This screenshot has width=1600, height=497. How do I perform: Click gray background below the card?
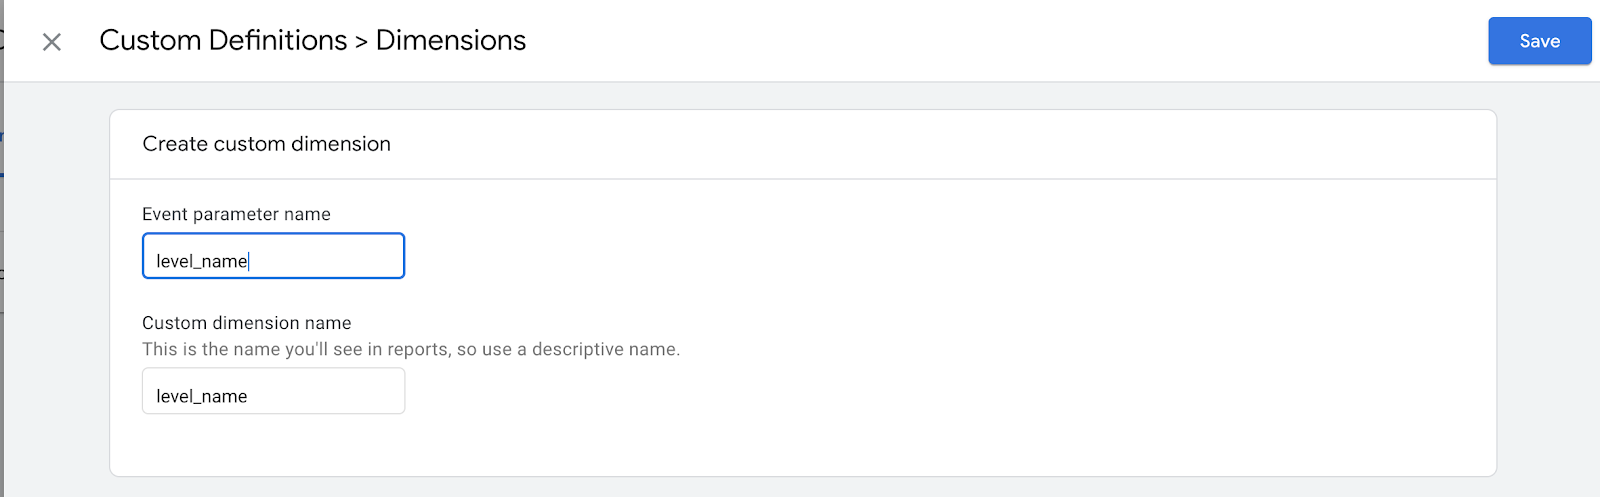(x=800, y=487)
